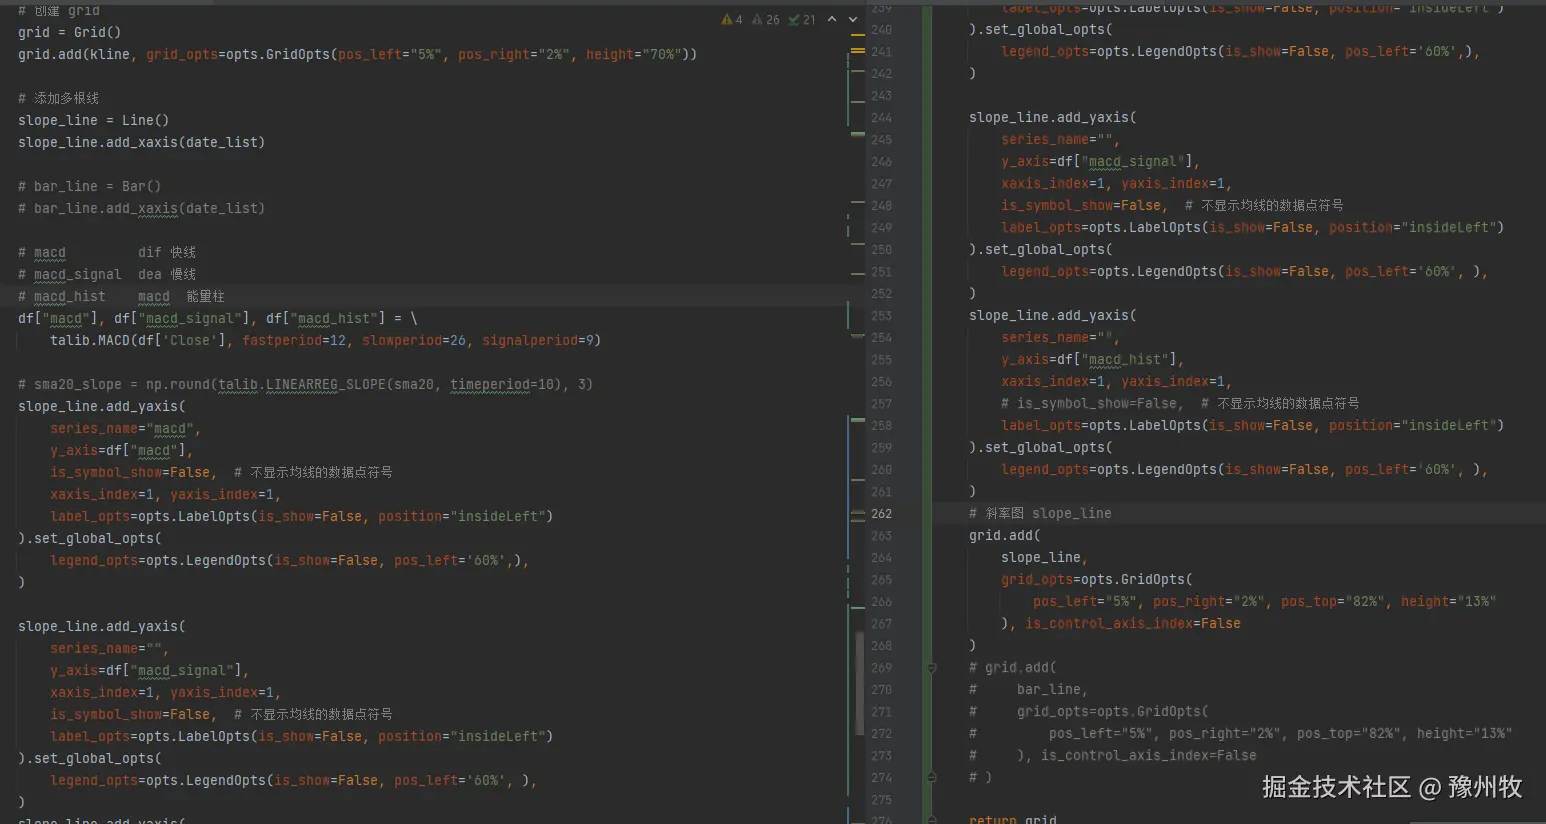Place the cursor on 'grid = Grid()'
The height and width of the screenshot is (824, 1546).
69,32
